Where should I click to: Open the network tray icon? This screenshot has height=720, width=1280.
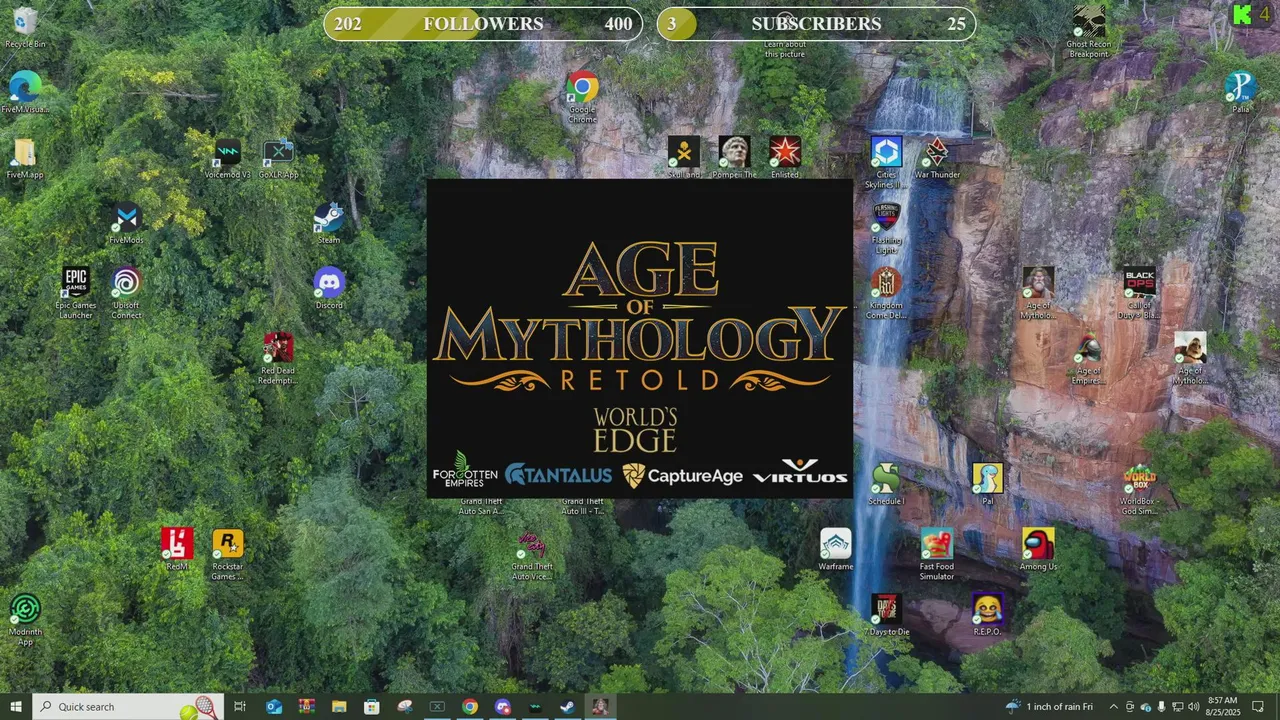point(1178,706)
